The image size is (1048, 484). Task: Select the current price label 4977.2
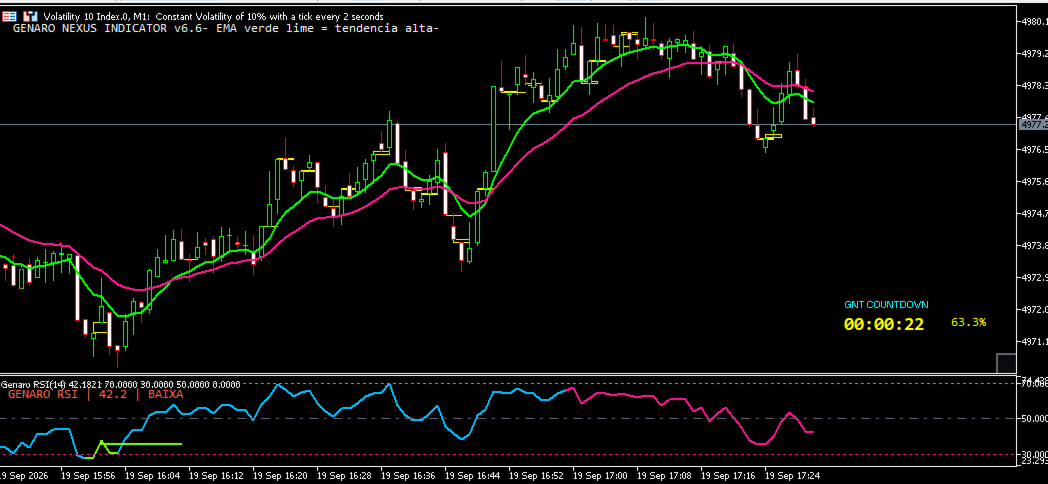(1033, 124)
